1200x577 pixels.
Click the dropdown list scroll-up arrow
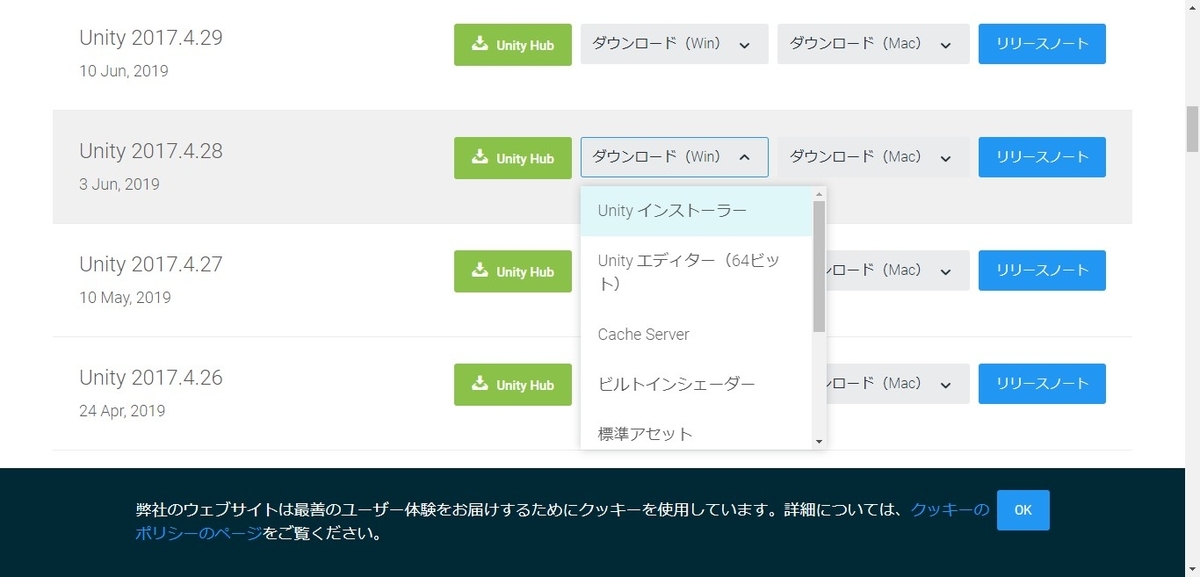point(819,194)
